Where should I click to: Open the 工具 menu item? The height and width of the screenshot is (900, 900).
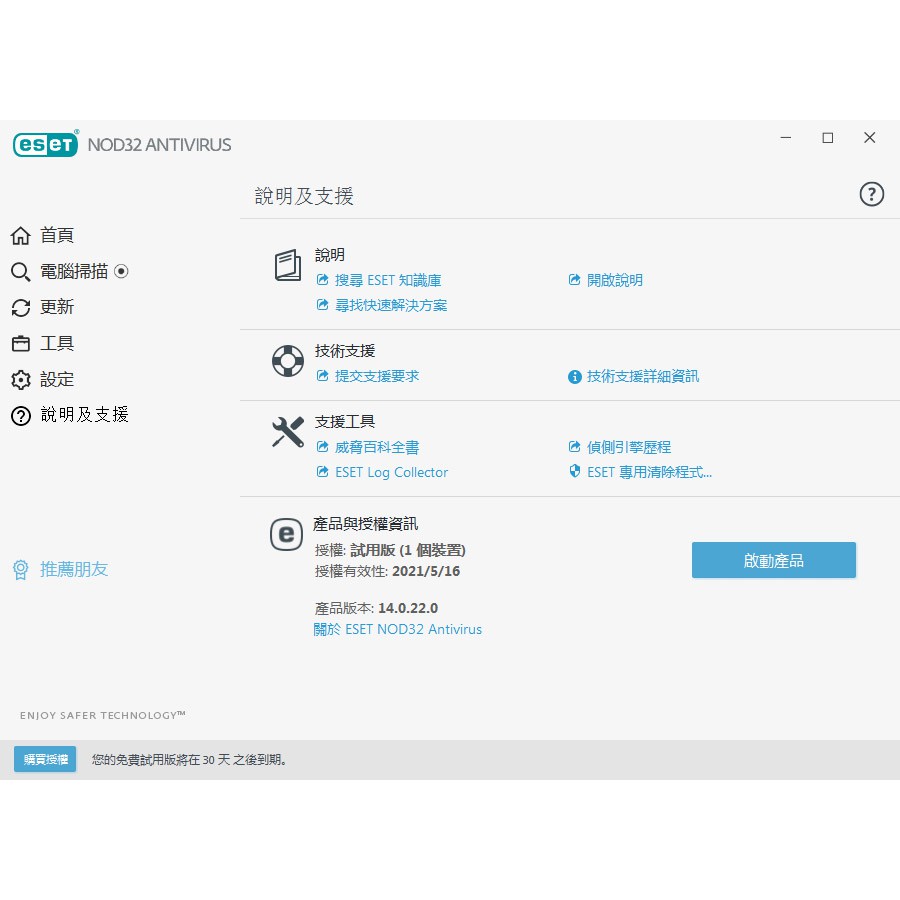click(57, 343)
